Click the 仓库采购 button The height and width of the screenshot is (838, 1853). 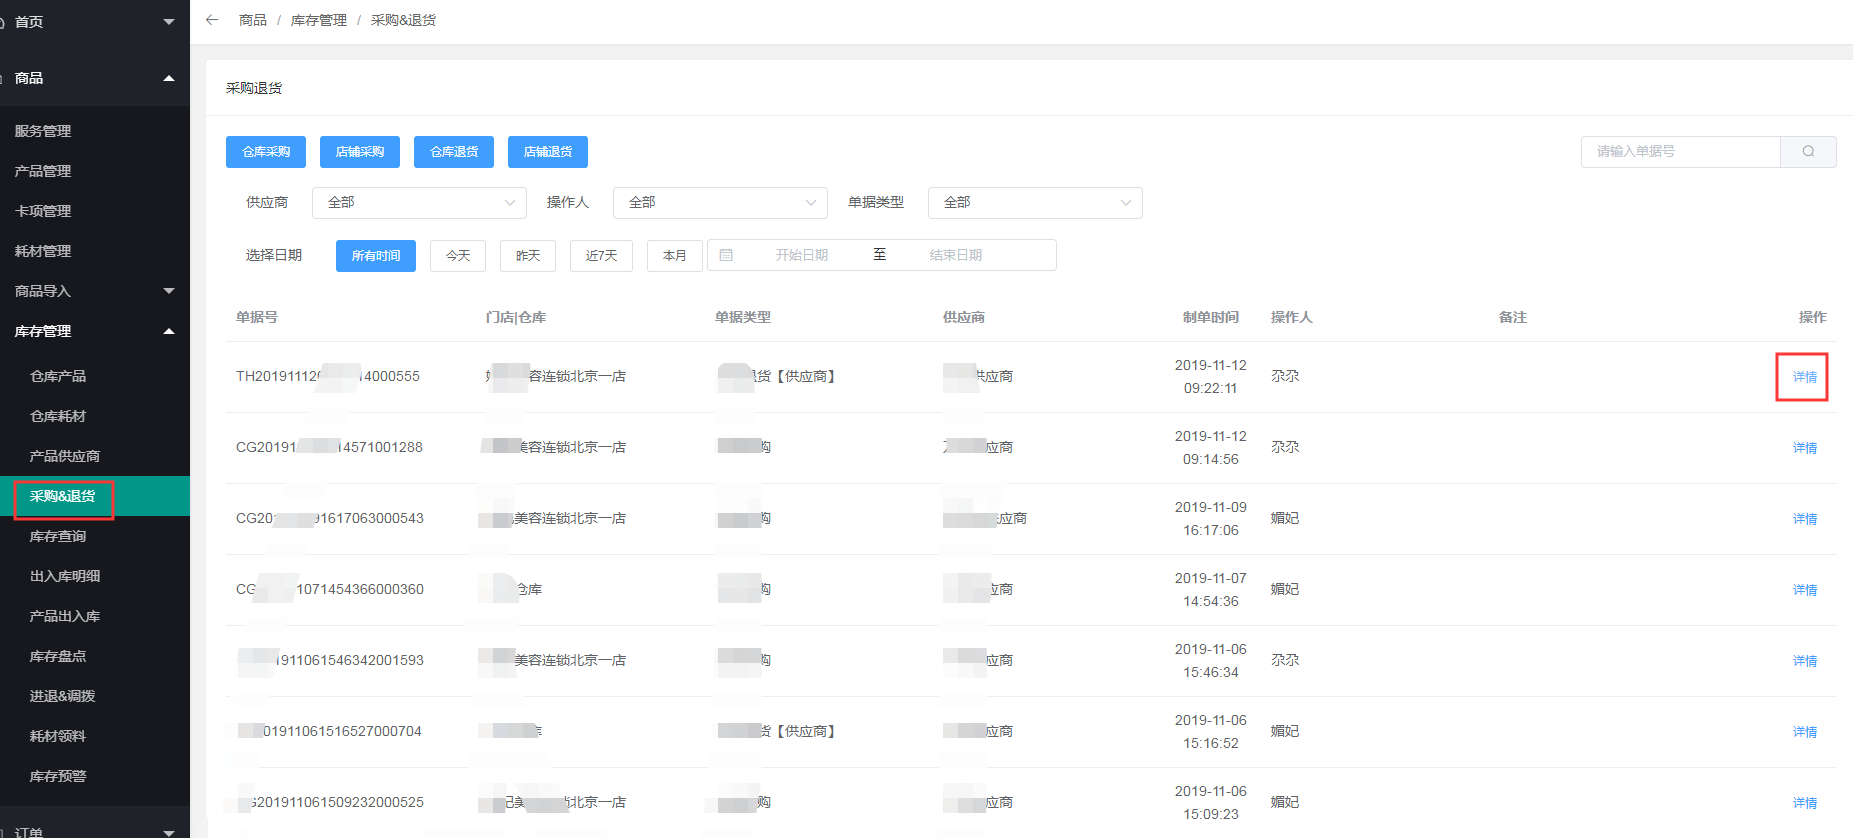coord(266,152)
